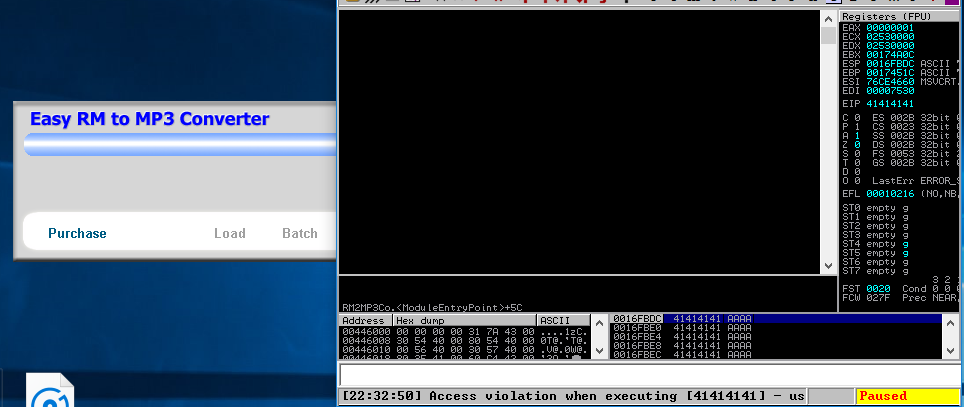Select the FCW value 027F
Viewport: 964px width, 407px height.
(x=878, y=298)
